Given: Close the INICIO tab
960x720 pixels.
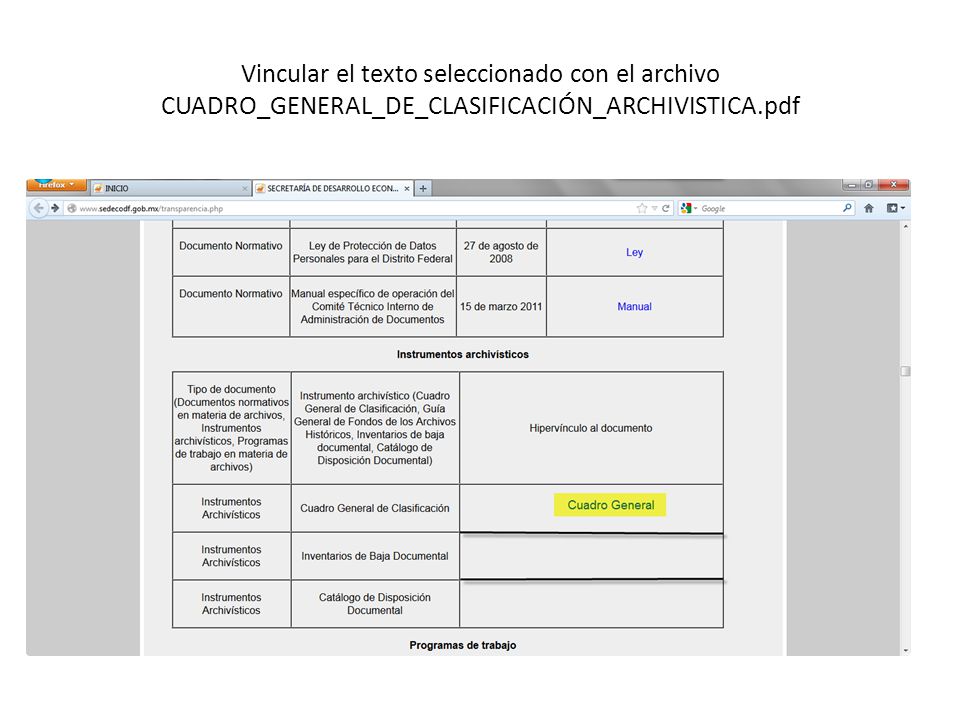Looking at the screenshot, I should click(244, 189).
